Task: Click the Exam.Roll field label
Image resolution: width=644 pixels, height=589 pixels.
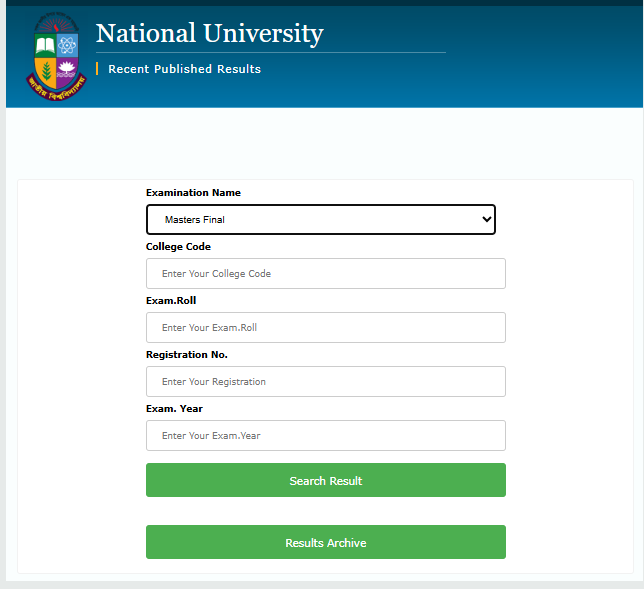Action: pyautogui.click(x=171, y=300)
